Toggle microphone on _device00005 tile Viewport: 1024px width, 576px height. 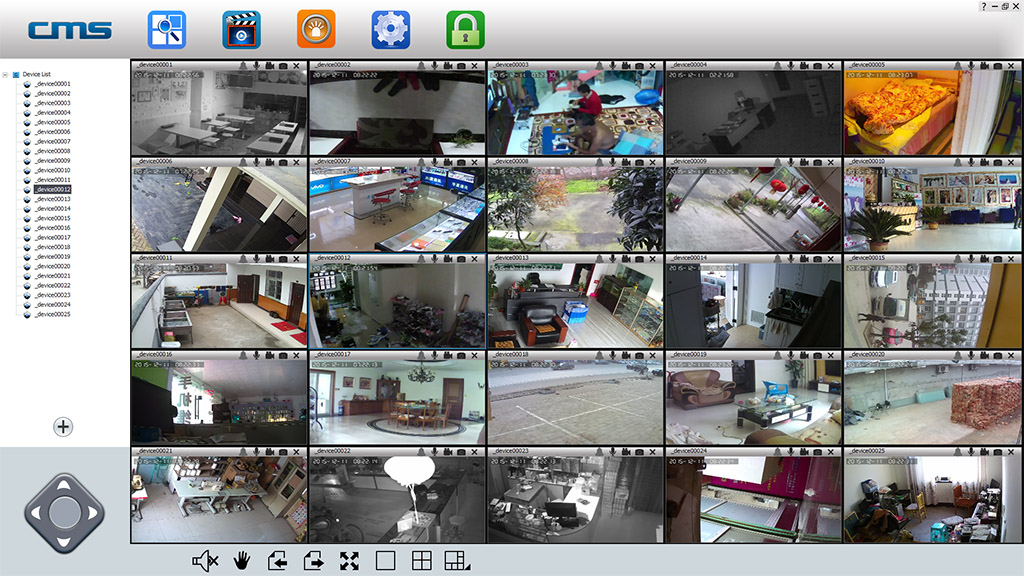point(970,66)
